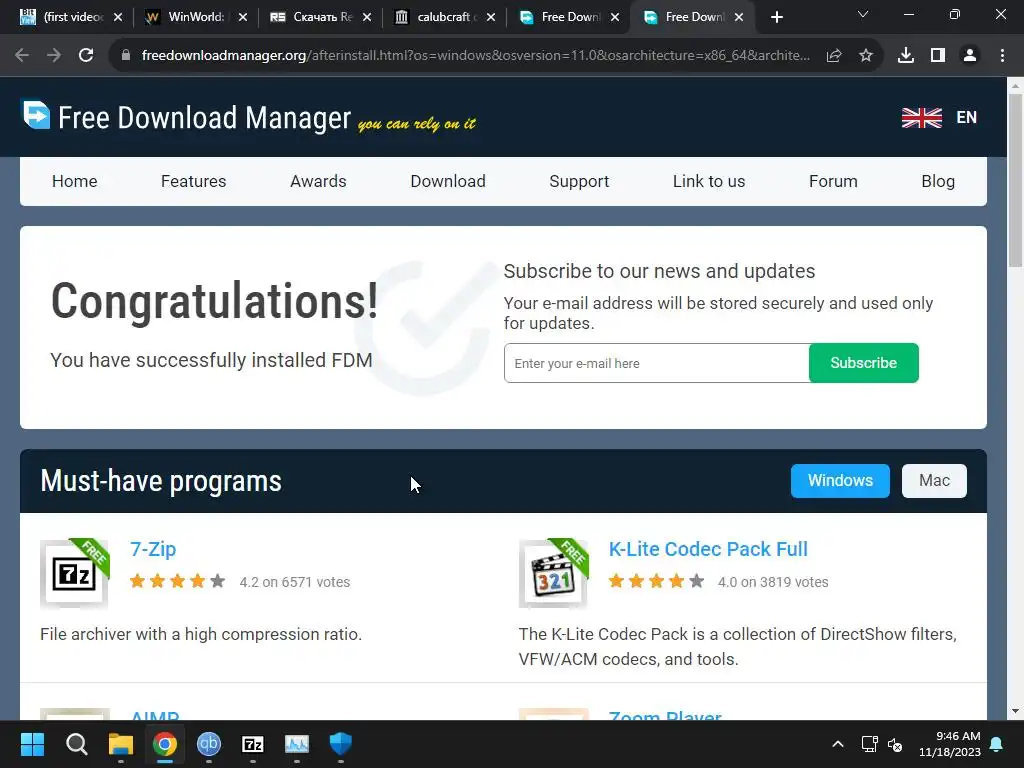View site security lock icon
This screenshot has width=1024, height=768.
(126, 56)
